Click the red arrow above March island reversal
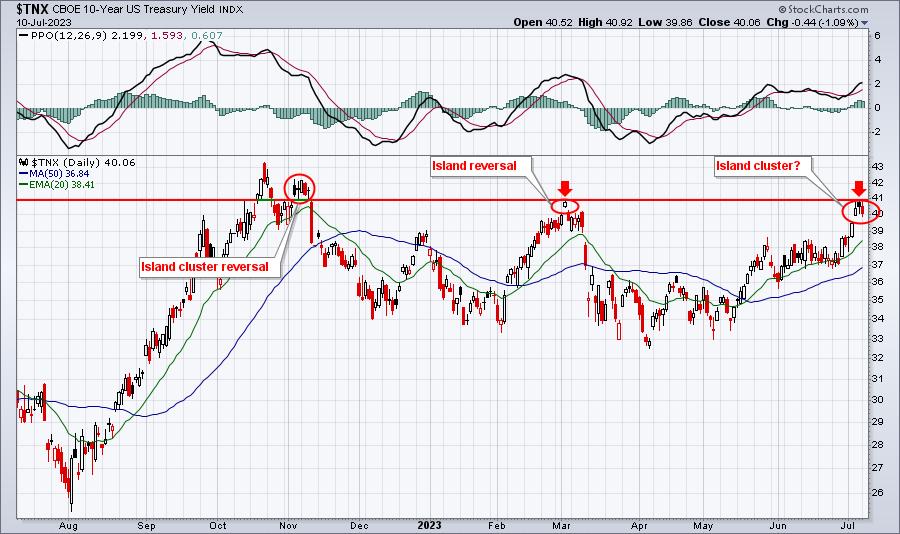Image resolution: width=900 pixels, height=534 pixels. click(x=565, y=188)
